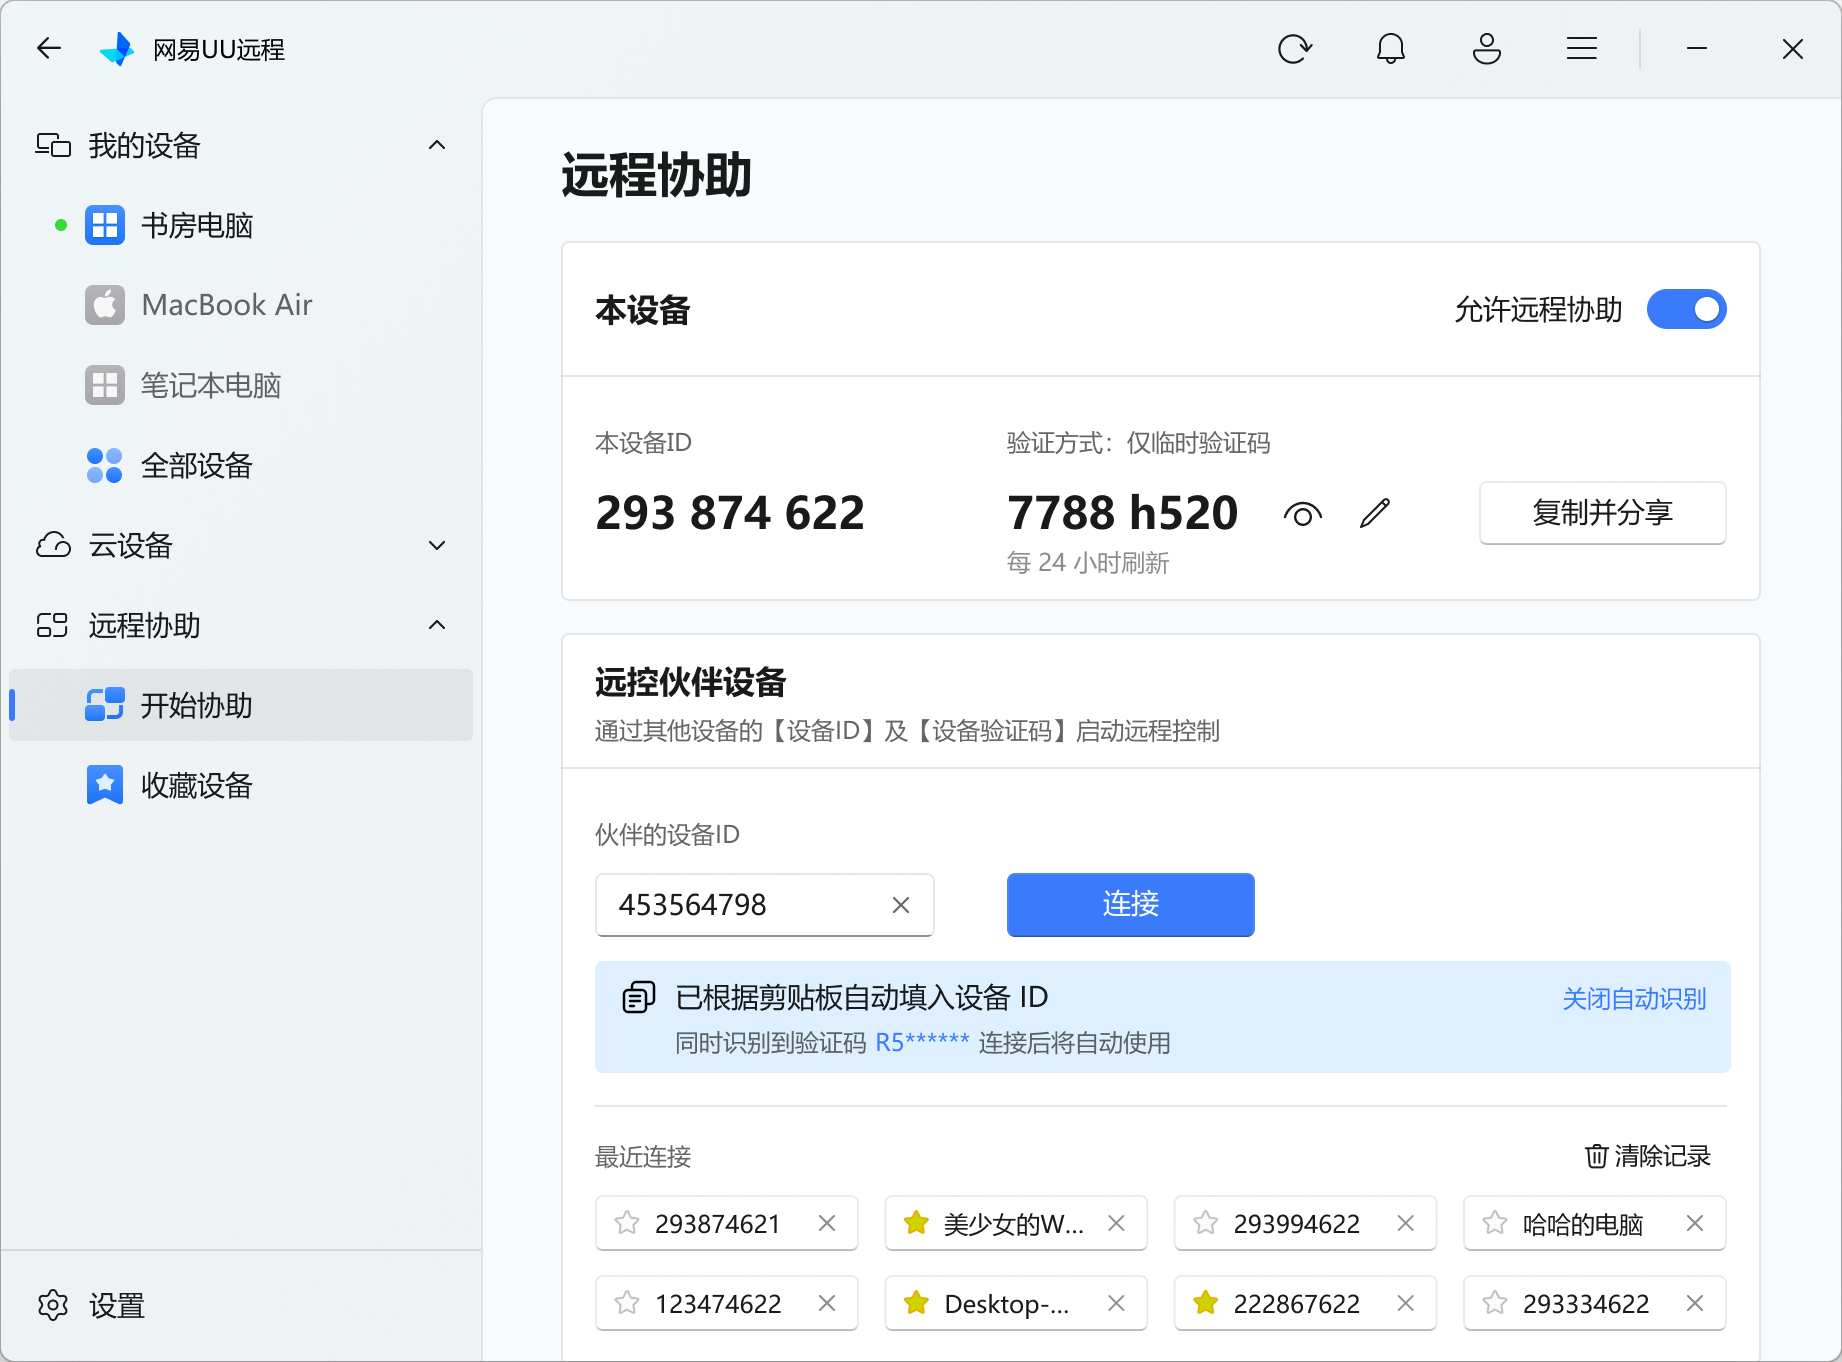1842x1362 pixels.
Task: Unstar the 222867622 recent device
Action: (1206, 1303)
